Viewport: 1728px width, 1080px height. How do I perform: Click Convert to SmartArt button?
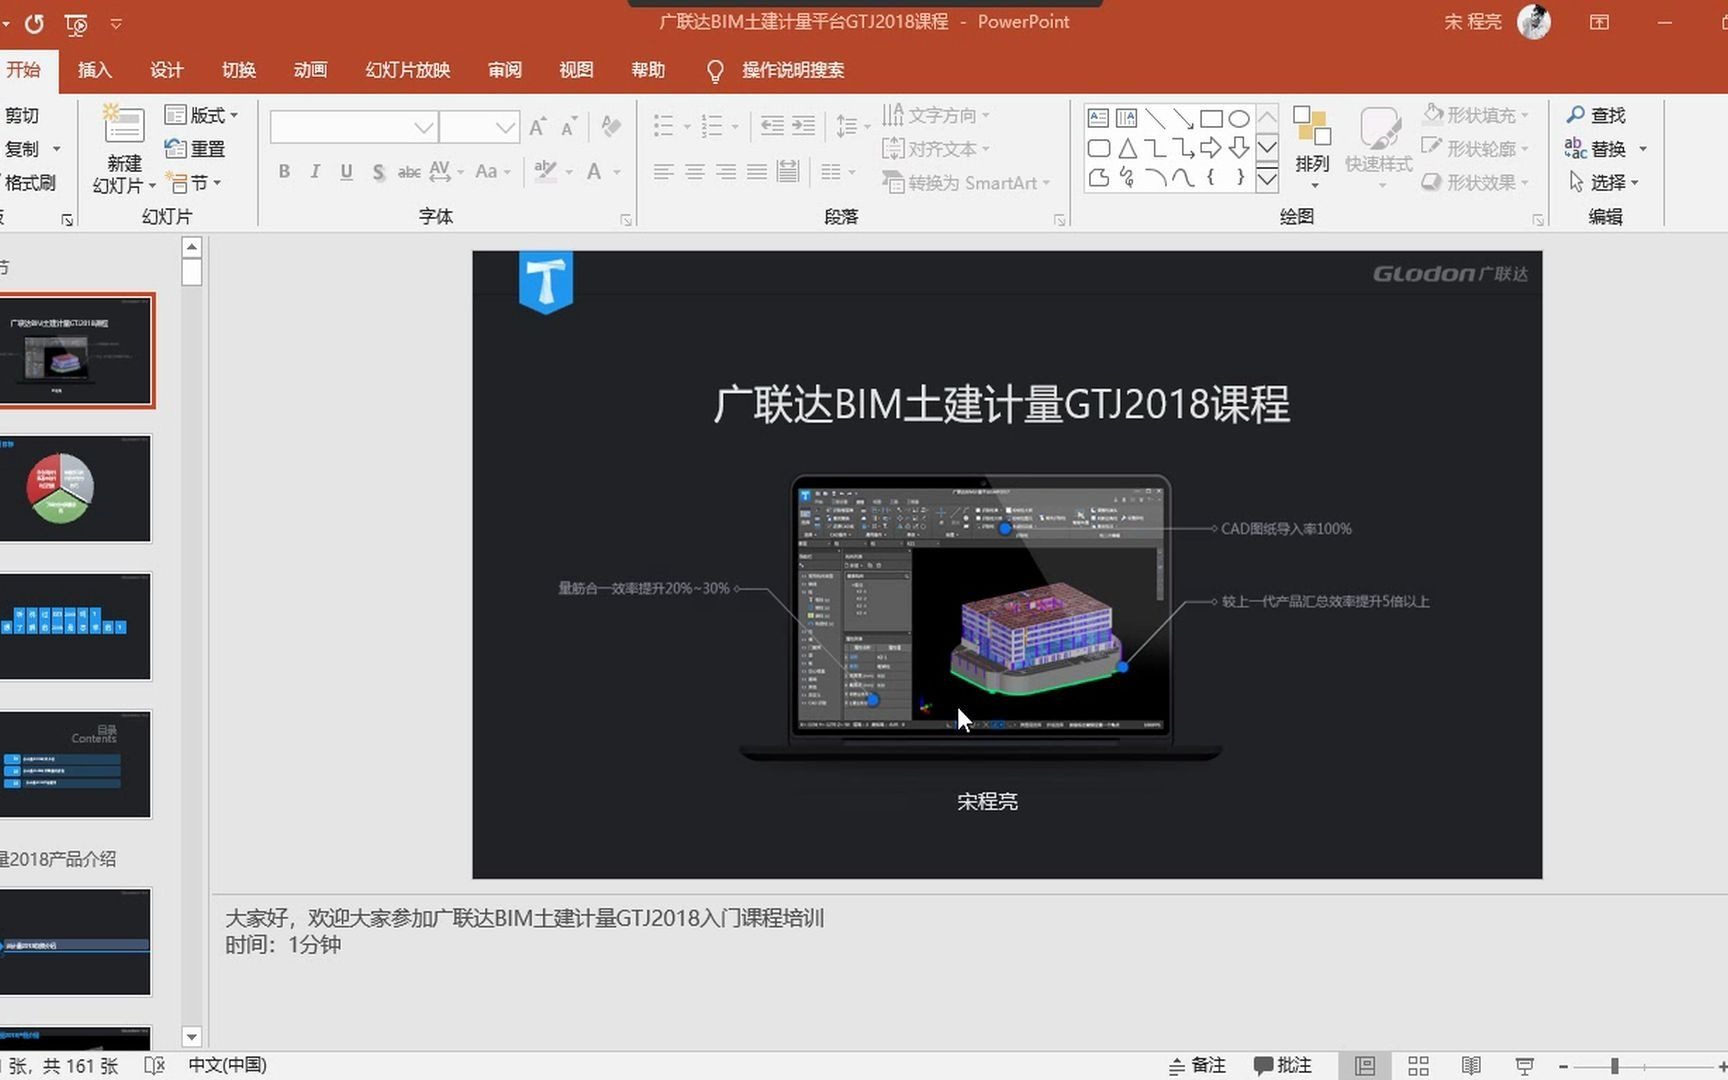point(966,183)
